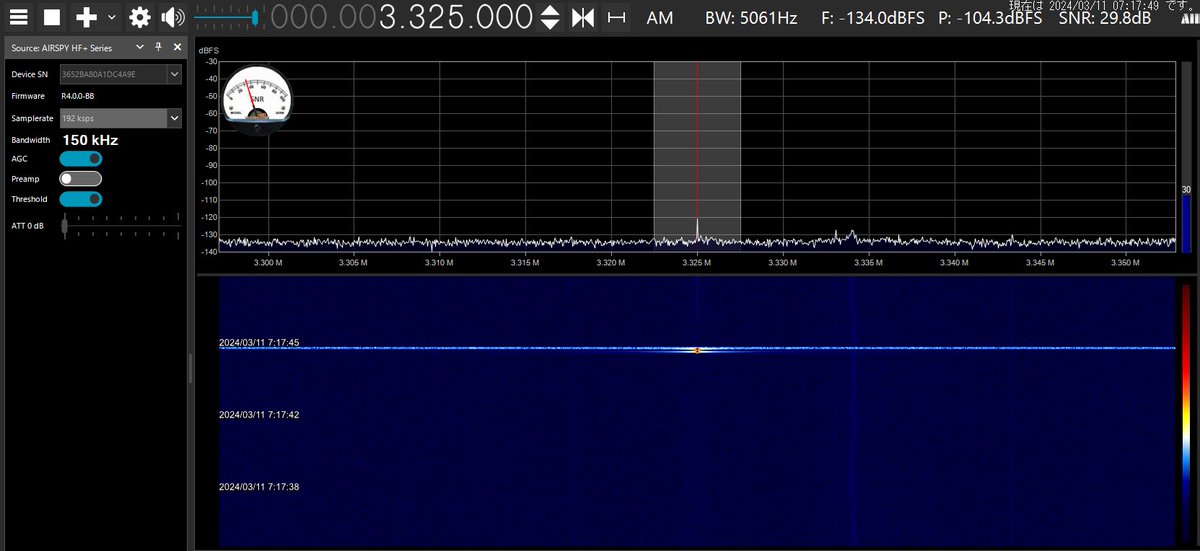
Task: Click the 150 kHz bandwidth value
Action: (x=90, y=140)
